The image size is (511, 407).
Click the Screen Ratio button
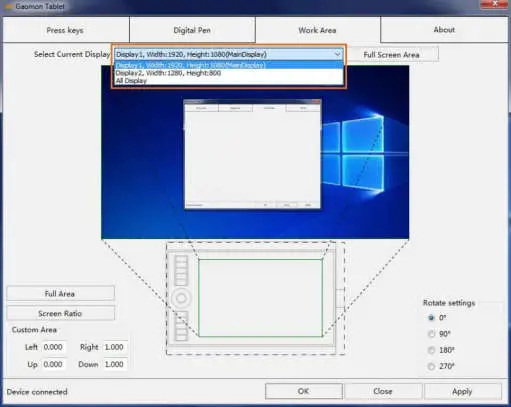[60, 313]
